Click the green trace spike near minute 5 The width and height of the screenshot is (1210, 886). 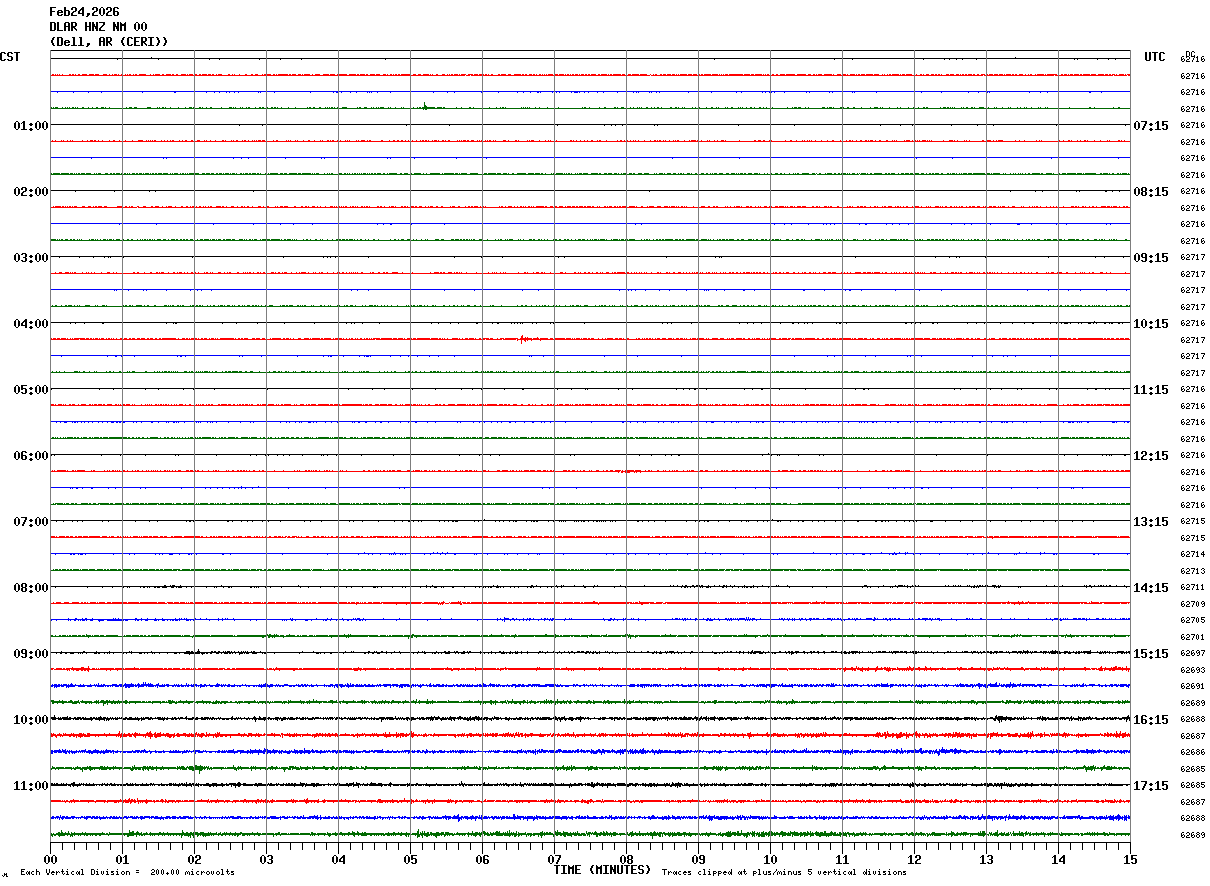pos(425,105)
